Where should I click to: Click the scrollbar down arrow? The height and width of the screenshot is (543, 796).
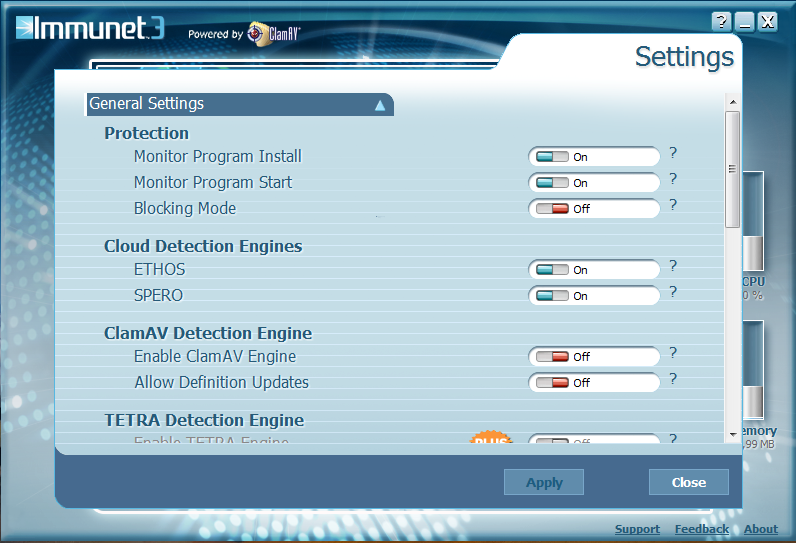tap(733, 434)
